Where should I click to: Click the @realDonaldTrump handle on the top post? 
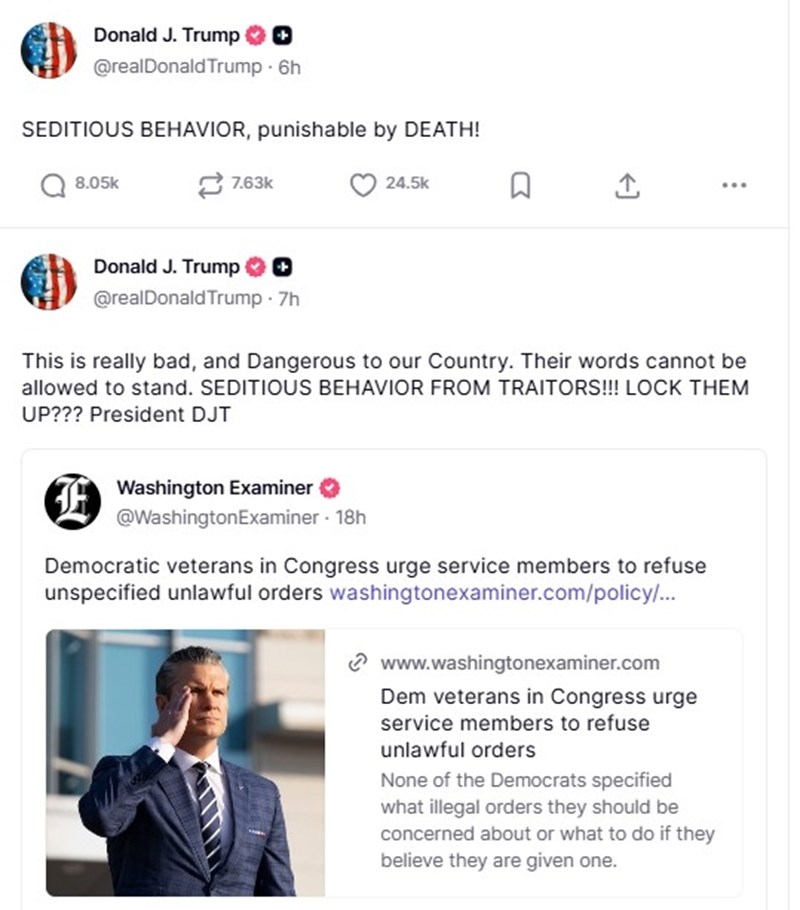coord(177,67)
